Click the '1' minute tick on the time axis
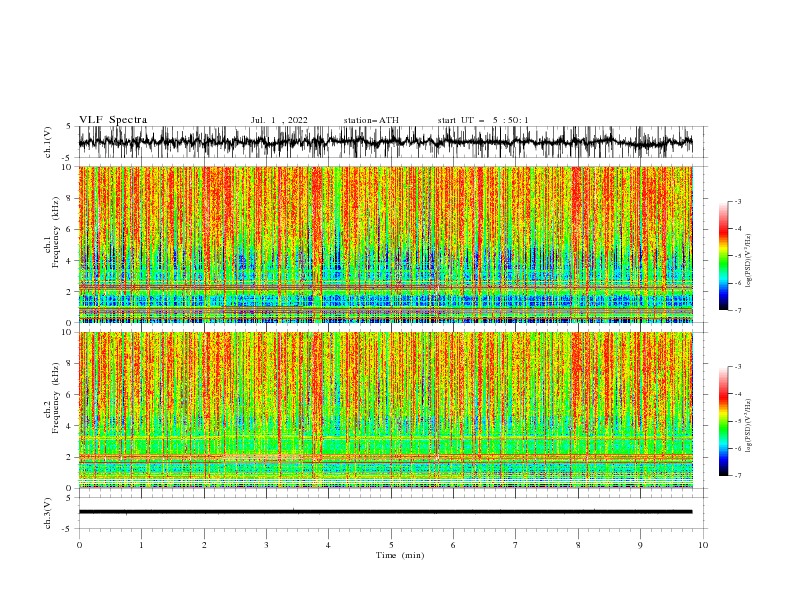The image size is (792, 612). pyautogui.click(x=141, y=545)
